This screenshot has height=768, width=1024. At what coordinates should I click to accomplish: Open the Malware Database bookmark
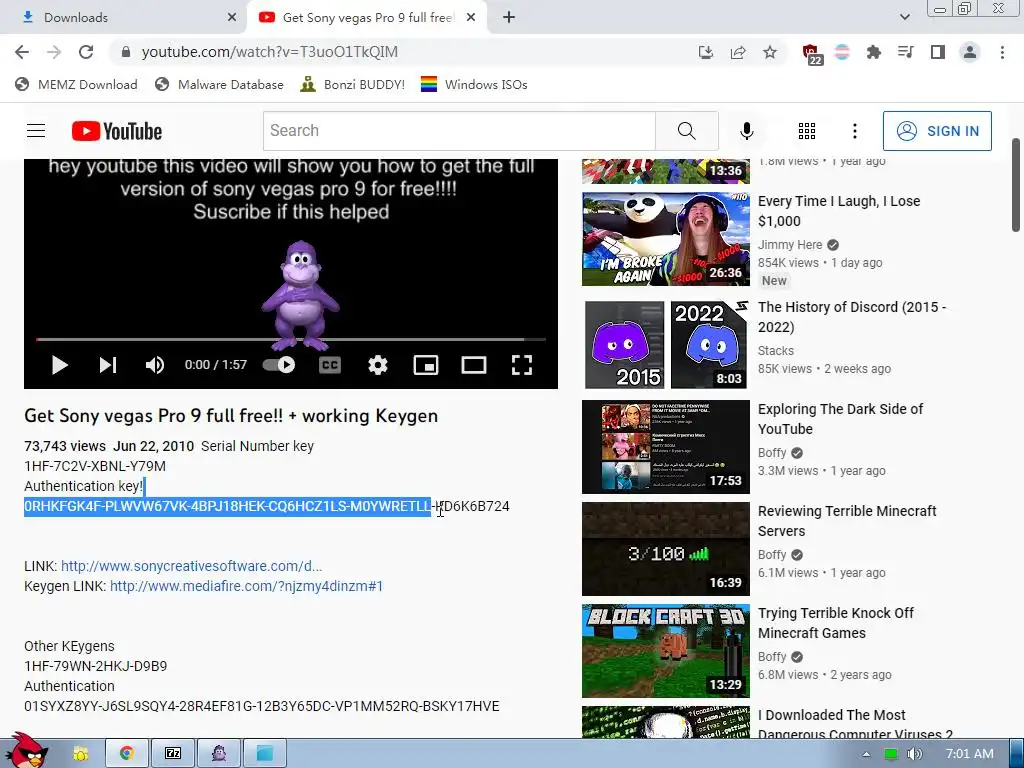219,84
